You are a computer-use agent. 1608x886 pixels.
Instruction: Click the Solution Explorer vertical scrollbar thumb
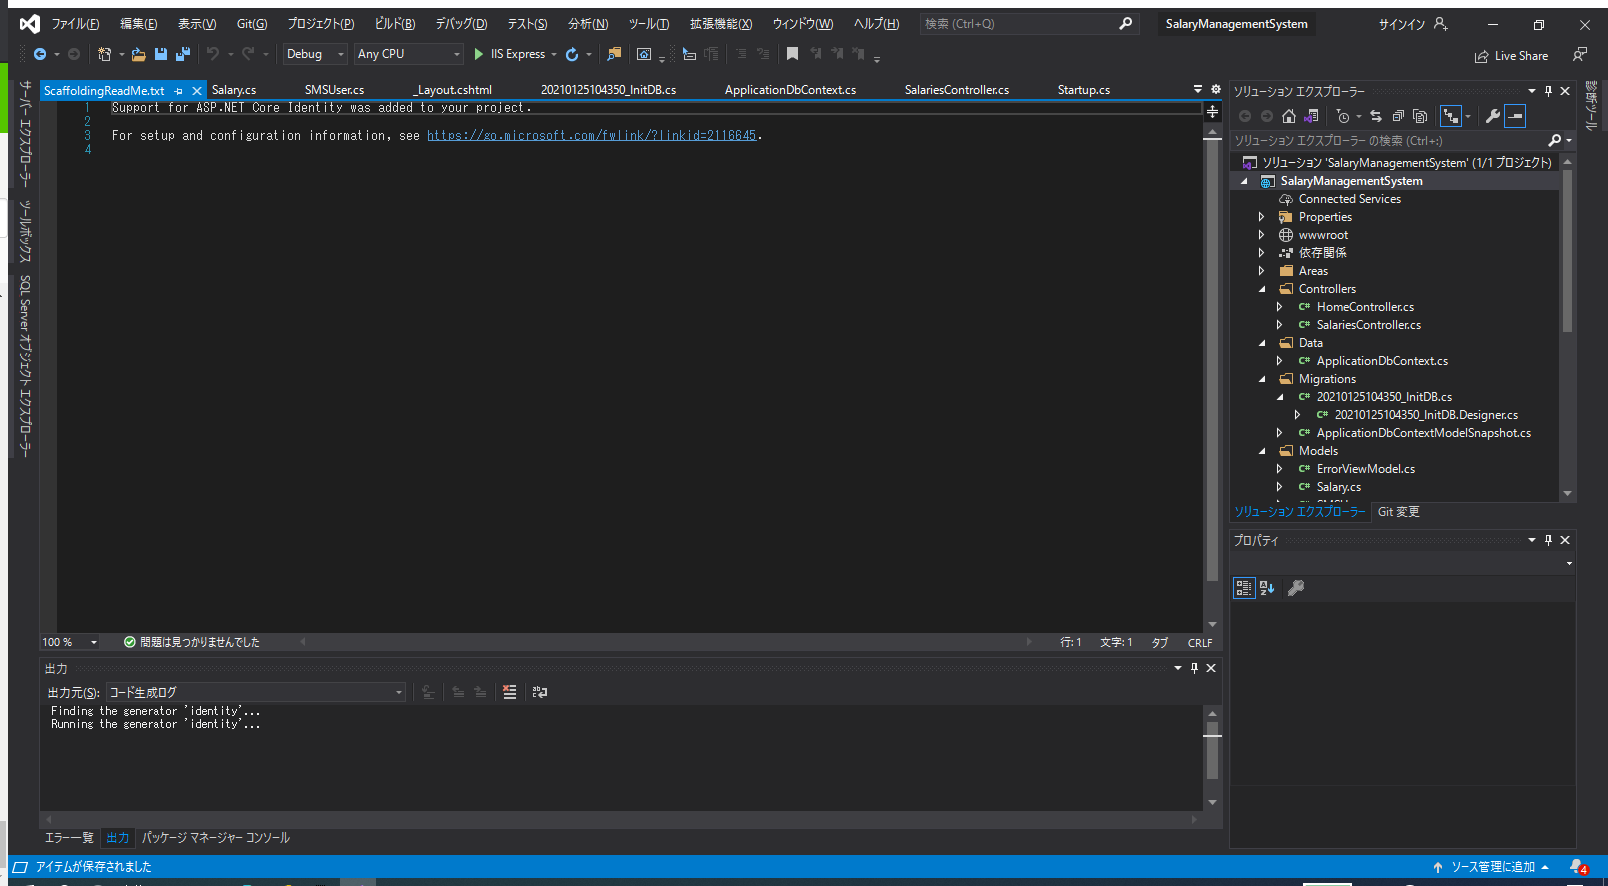coord(1567,250)
